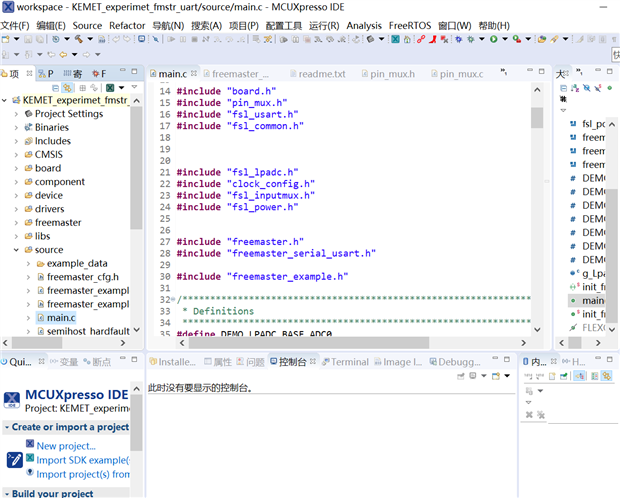Toggle hide-fields filter in outline toolbar
The image size is (620, 498).
click(587, 88)
